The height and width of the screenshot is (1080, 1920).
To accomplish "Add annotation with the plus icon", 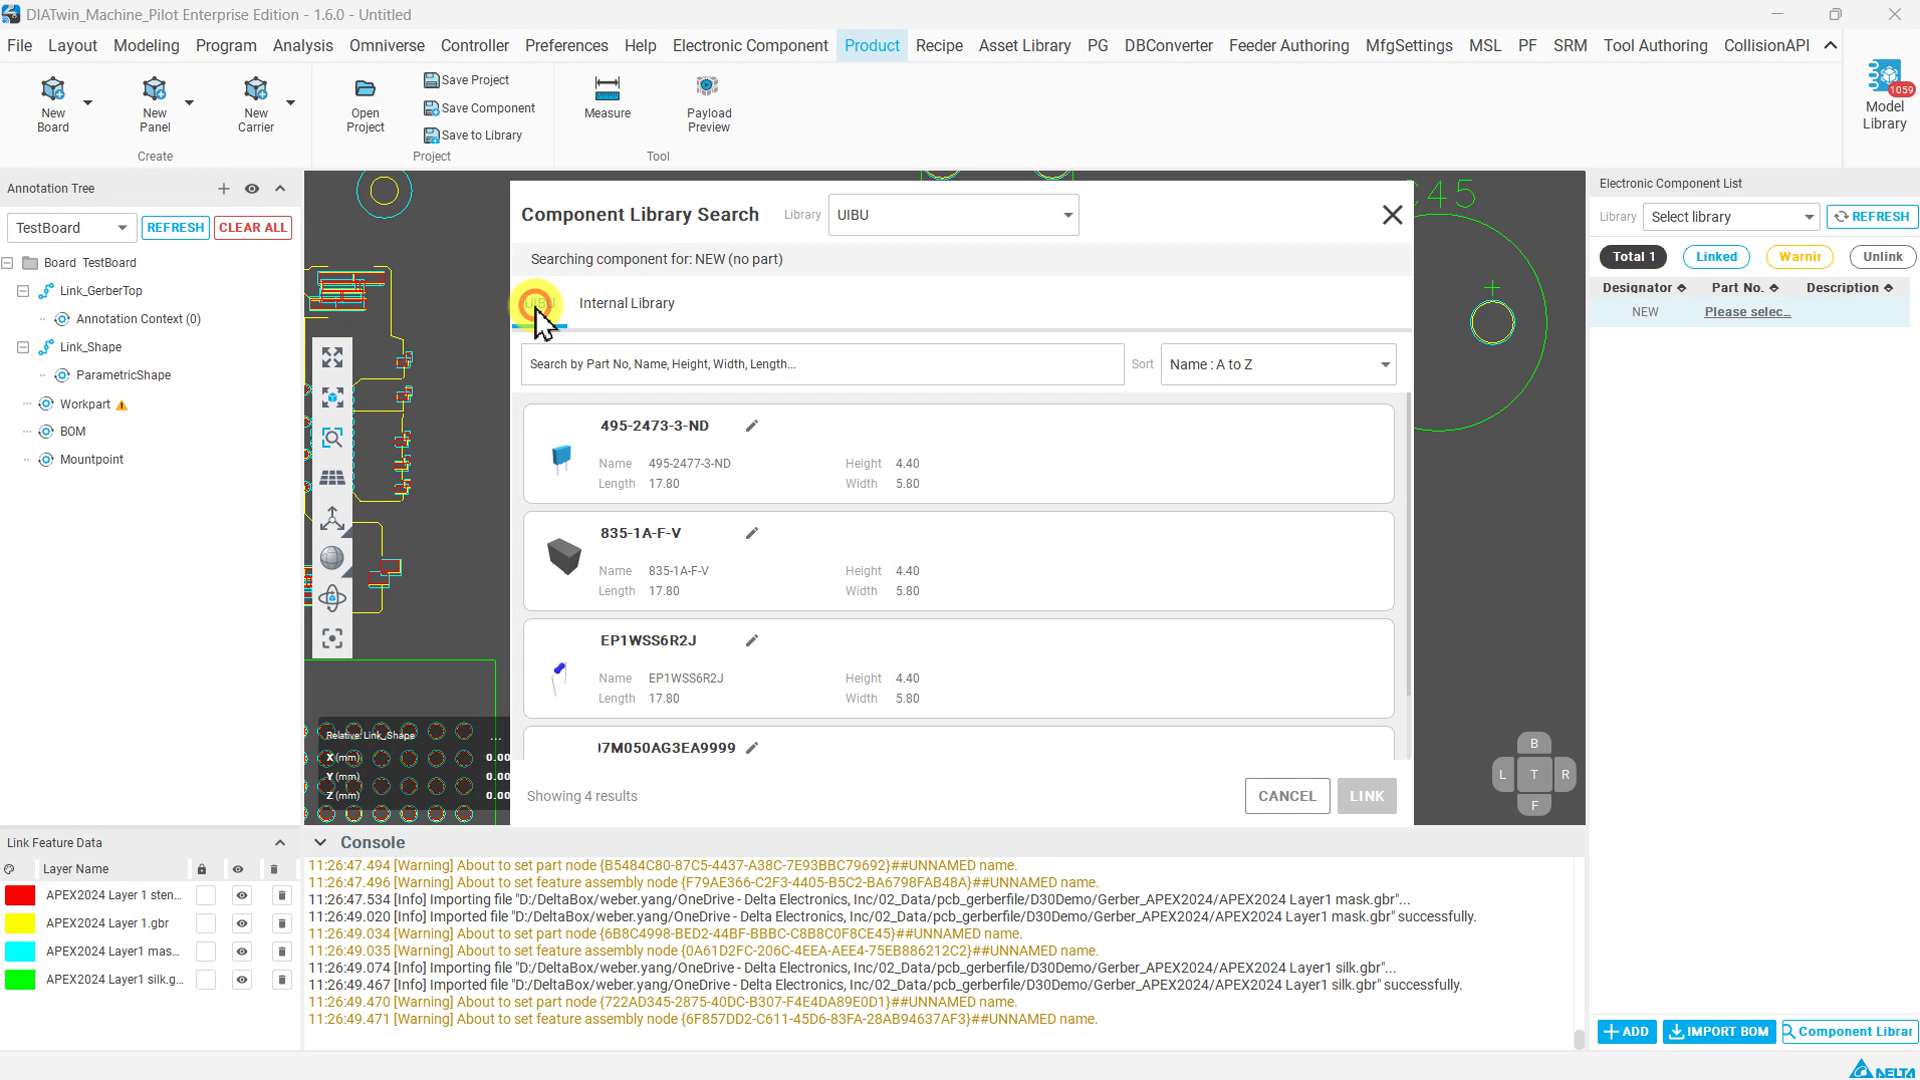I will point(223,188).
